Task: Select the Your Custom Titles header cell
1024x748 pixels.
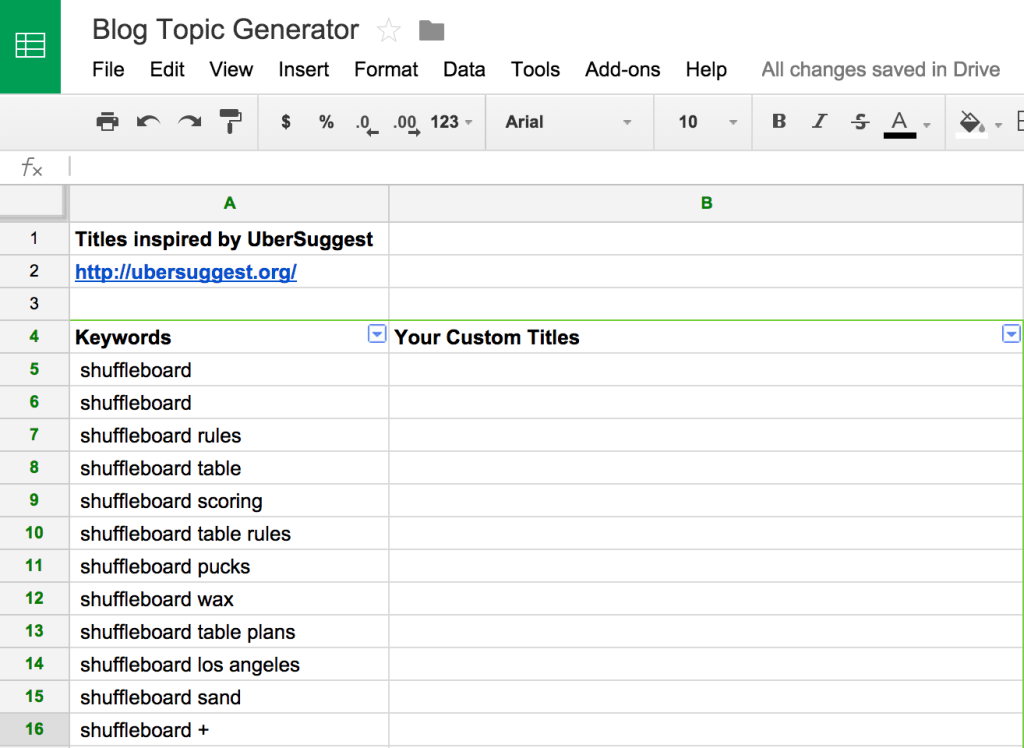Action: click(706, 337)
